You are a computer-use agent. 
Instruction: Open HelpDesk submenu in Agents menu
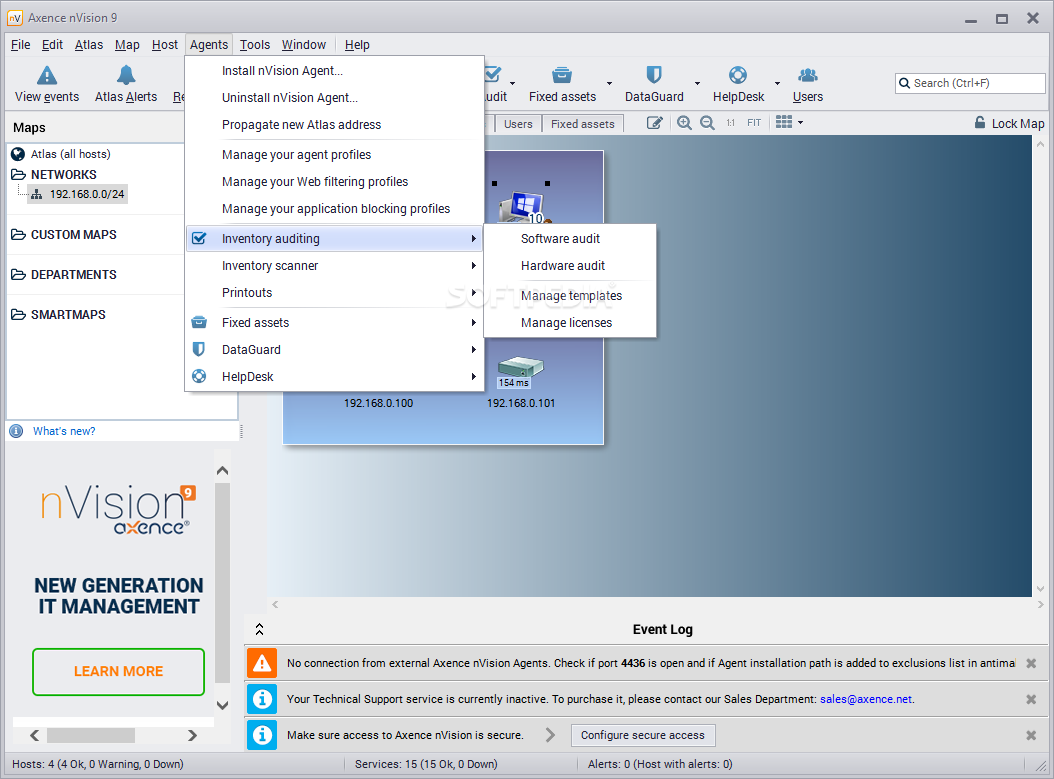pos(334,376)
